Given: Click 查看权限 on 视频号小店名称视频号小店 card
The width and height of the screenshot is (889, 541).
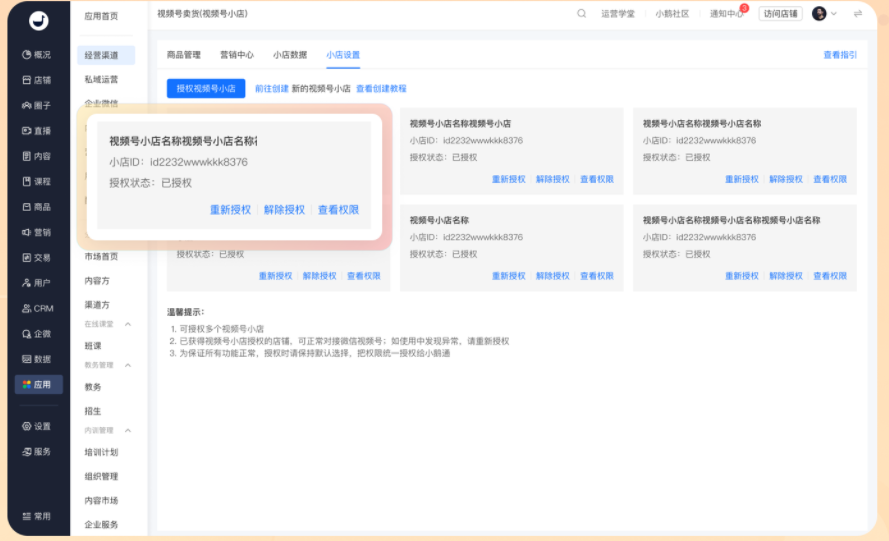Looking at the screenshot, I should (597, 179).
